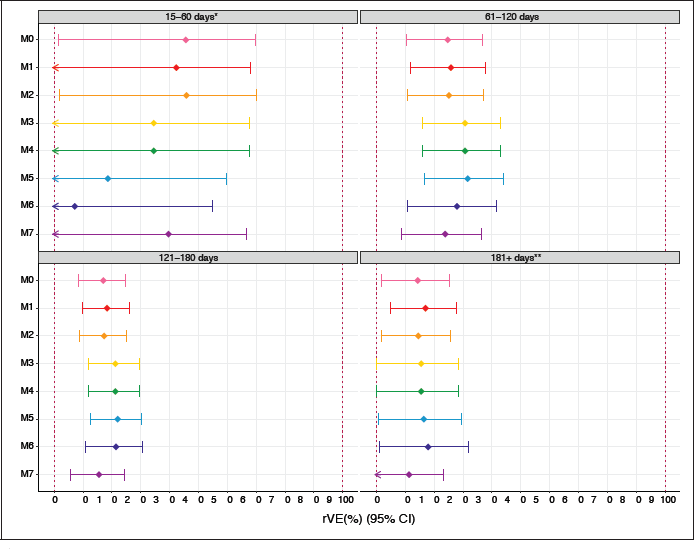
Task: Click the pink M0 diamond in 15–60 days panel
Action: pyautogui.click(x=186, y=39)
